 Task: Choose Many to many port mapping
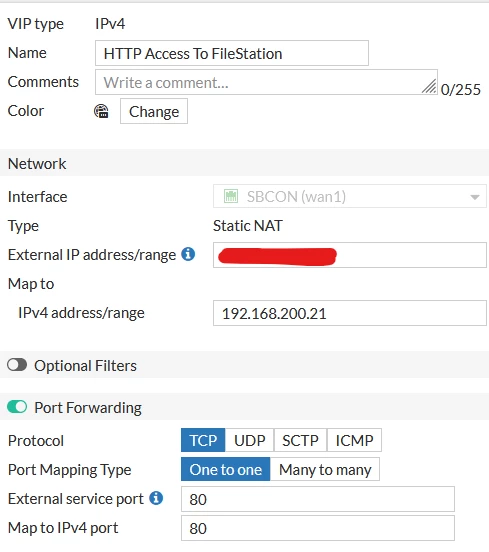coord(325,469)
